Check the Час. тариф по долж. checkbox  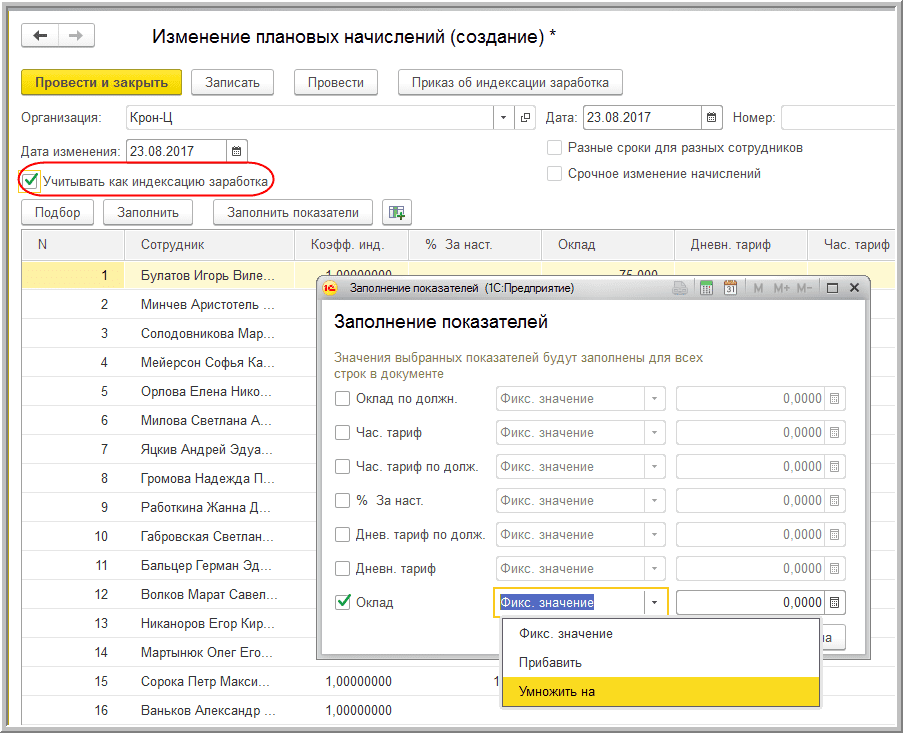tap(342, 466)
